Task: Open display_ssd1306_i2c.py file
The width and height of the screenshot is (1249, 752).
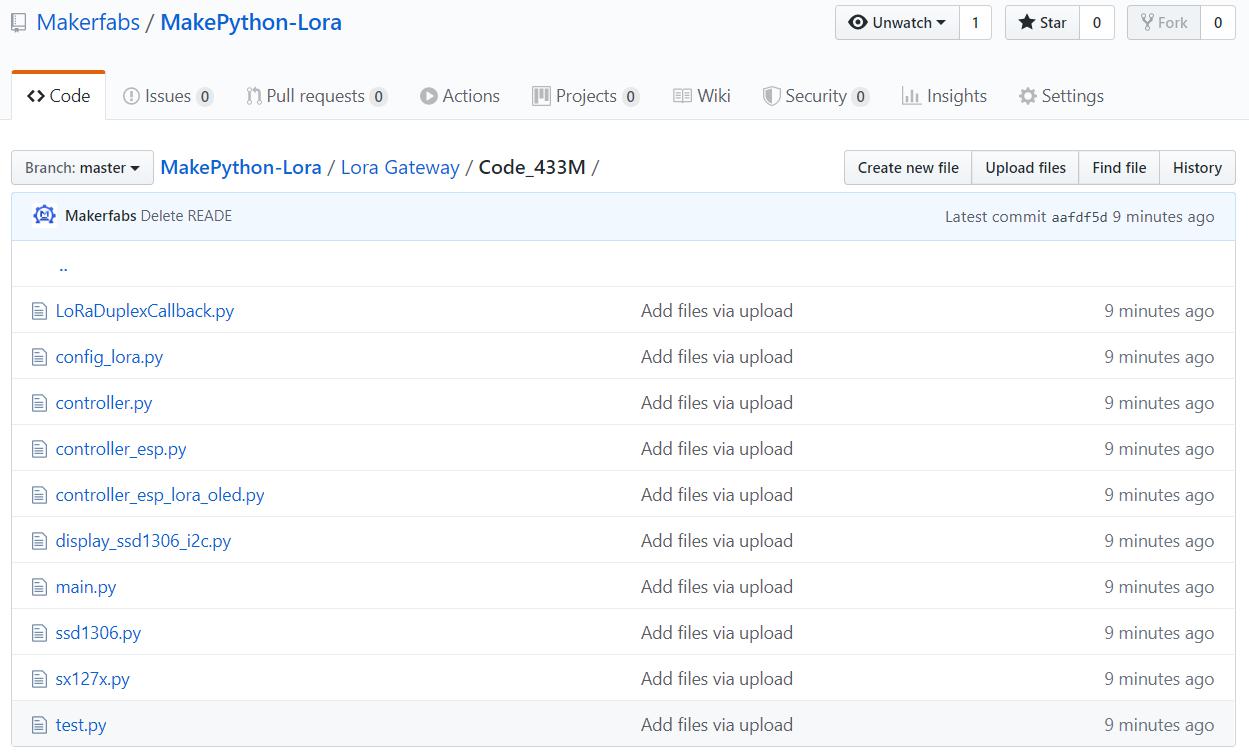Action: [143, 541]
